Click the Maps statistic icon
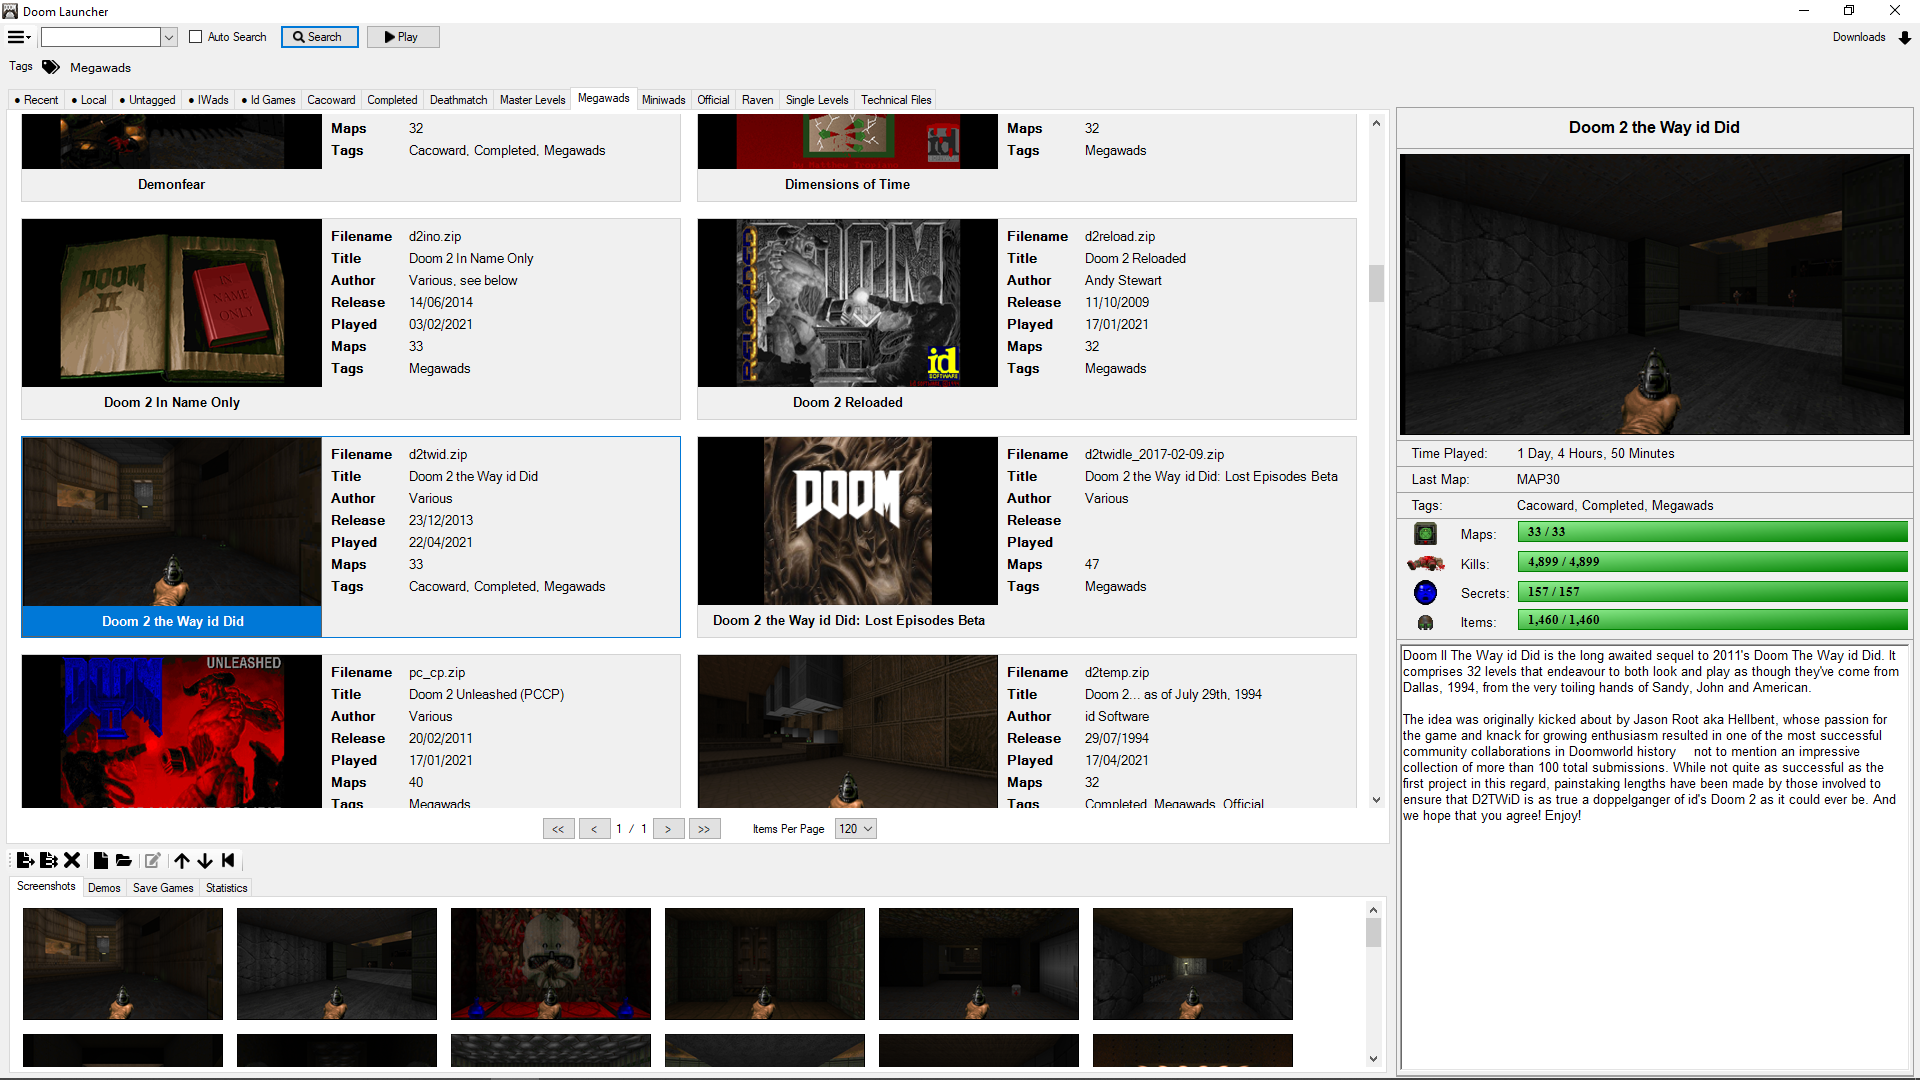Screen dimensions: 1920x1080 pyautogui.click(x=1425, y=533)
